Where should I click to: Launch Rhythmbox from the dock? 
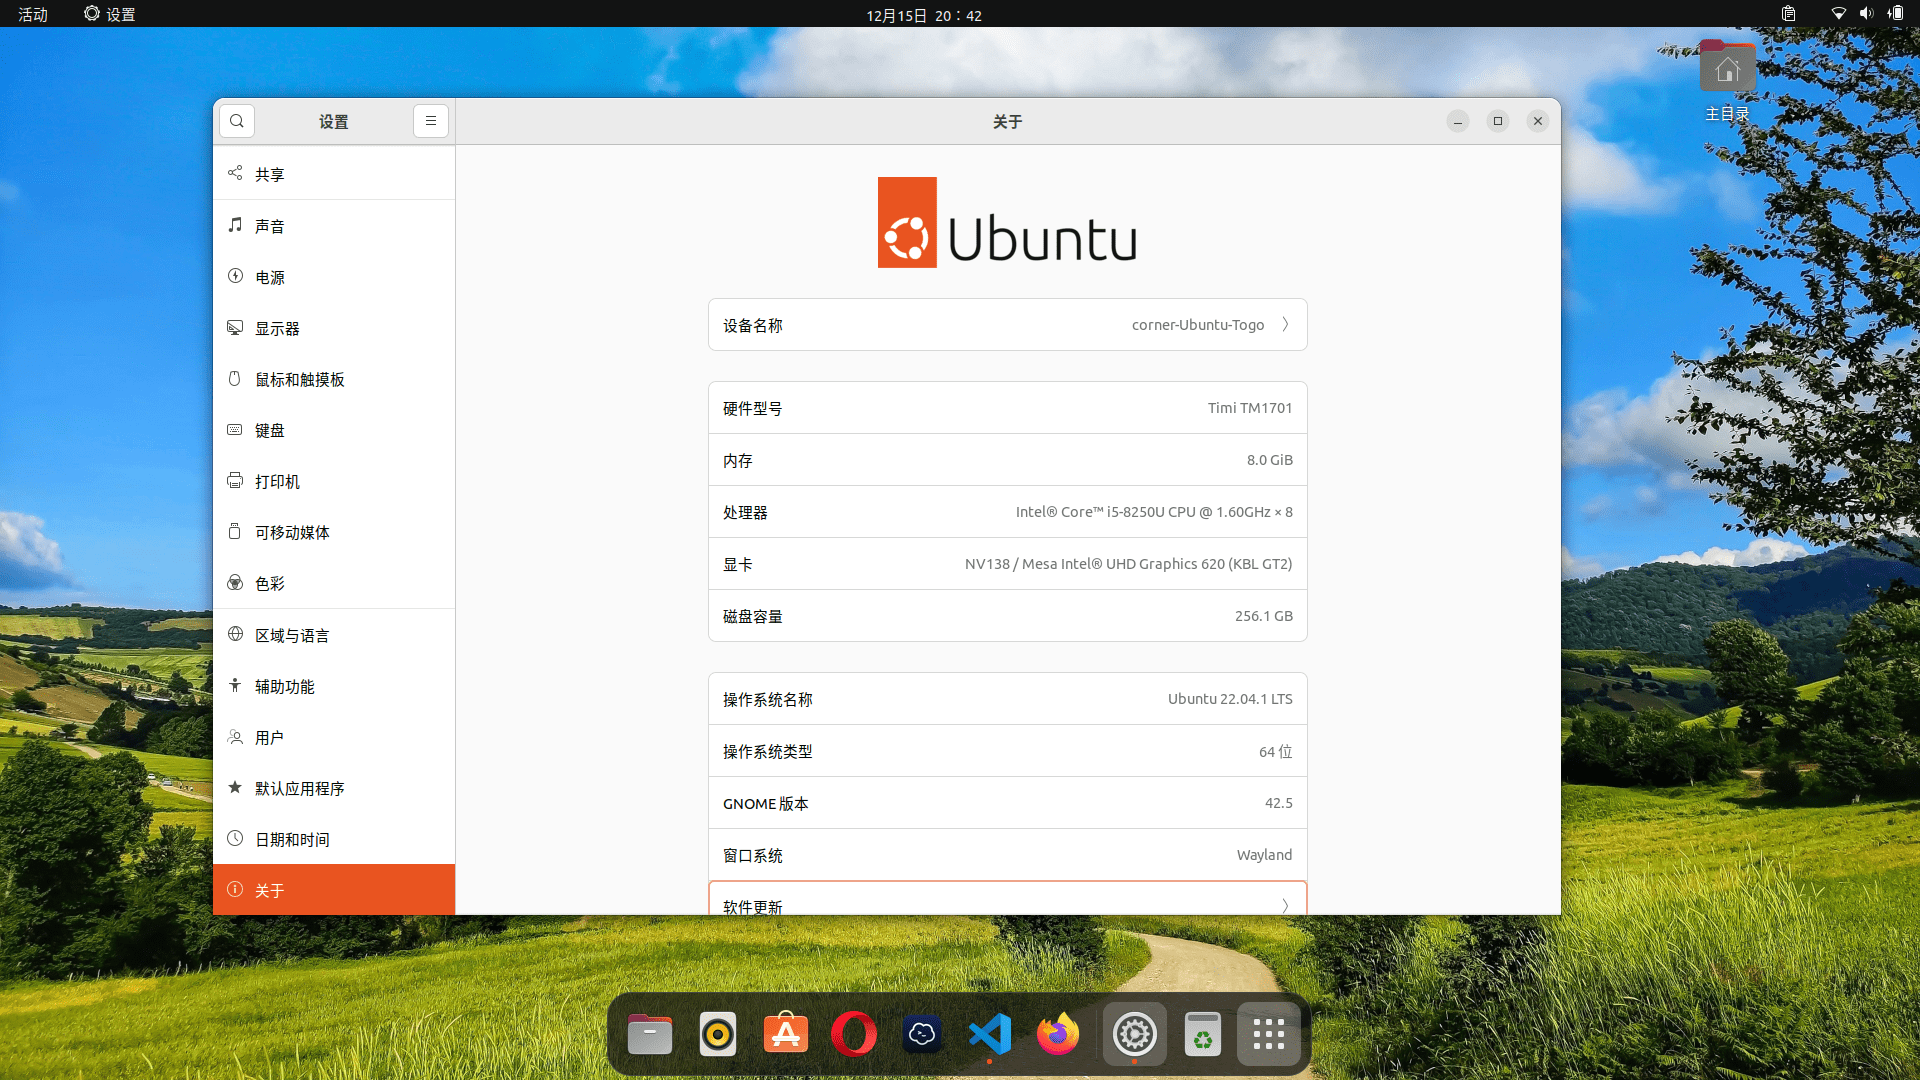(718, 1035)
